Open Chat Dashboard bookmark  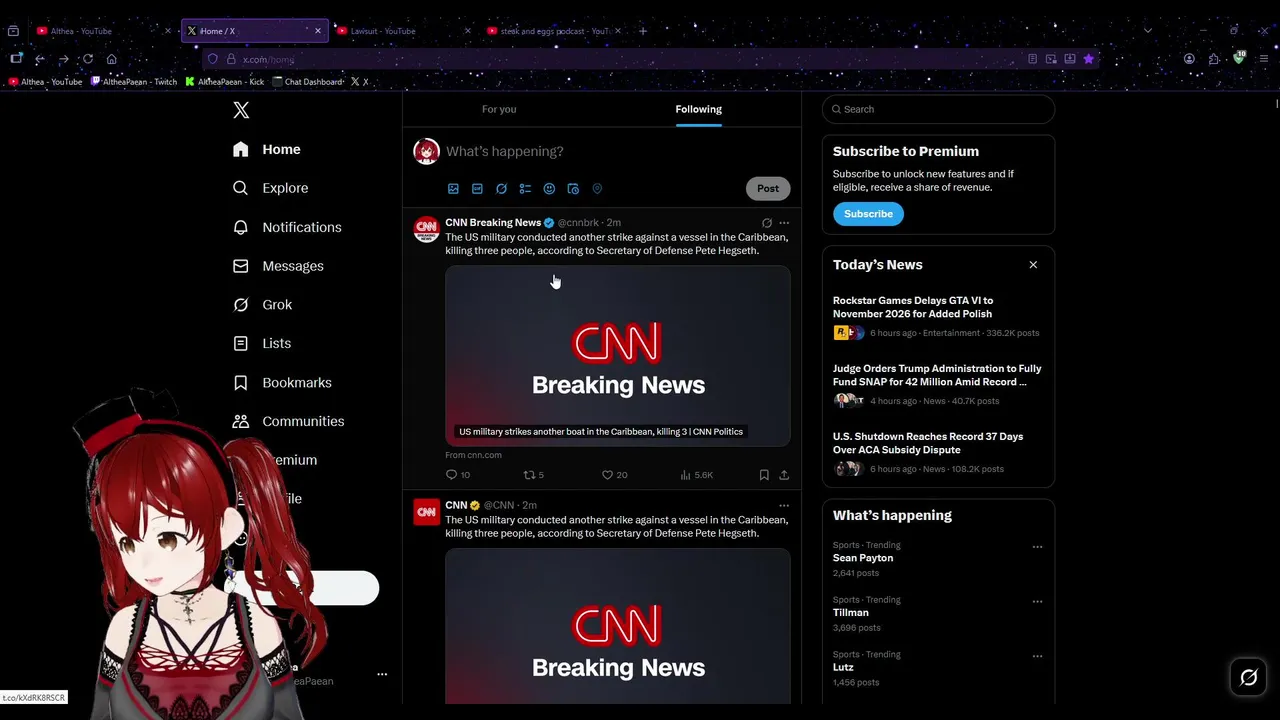tap(308, 82)
